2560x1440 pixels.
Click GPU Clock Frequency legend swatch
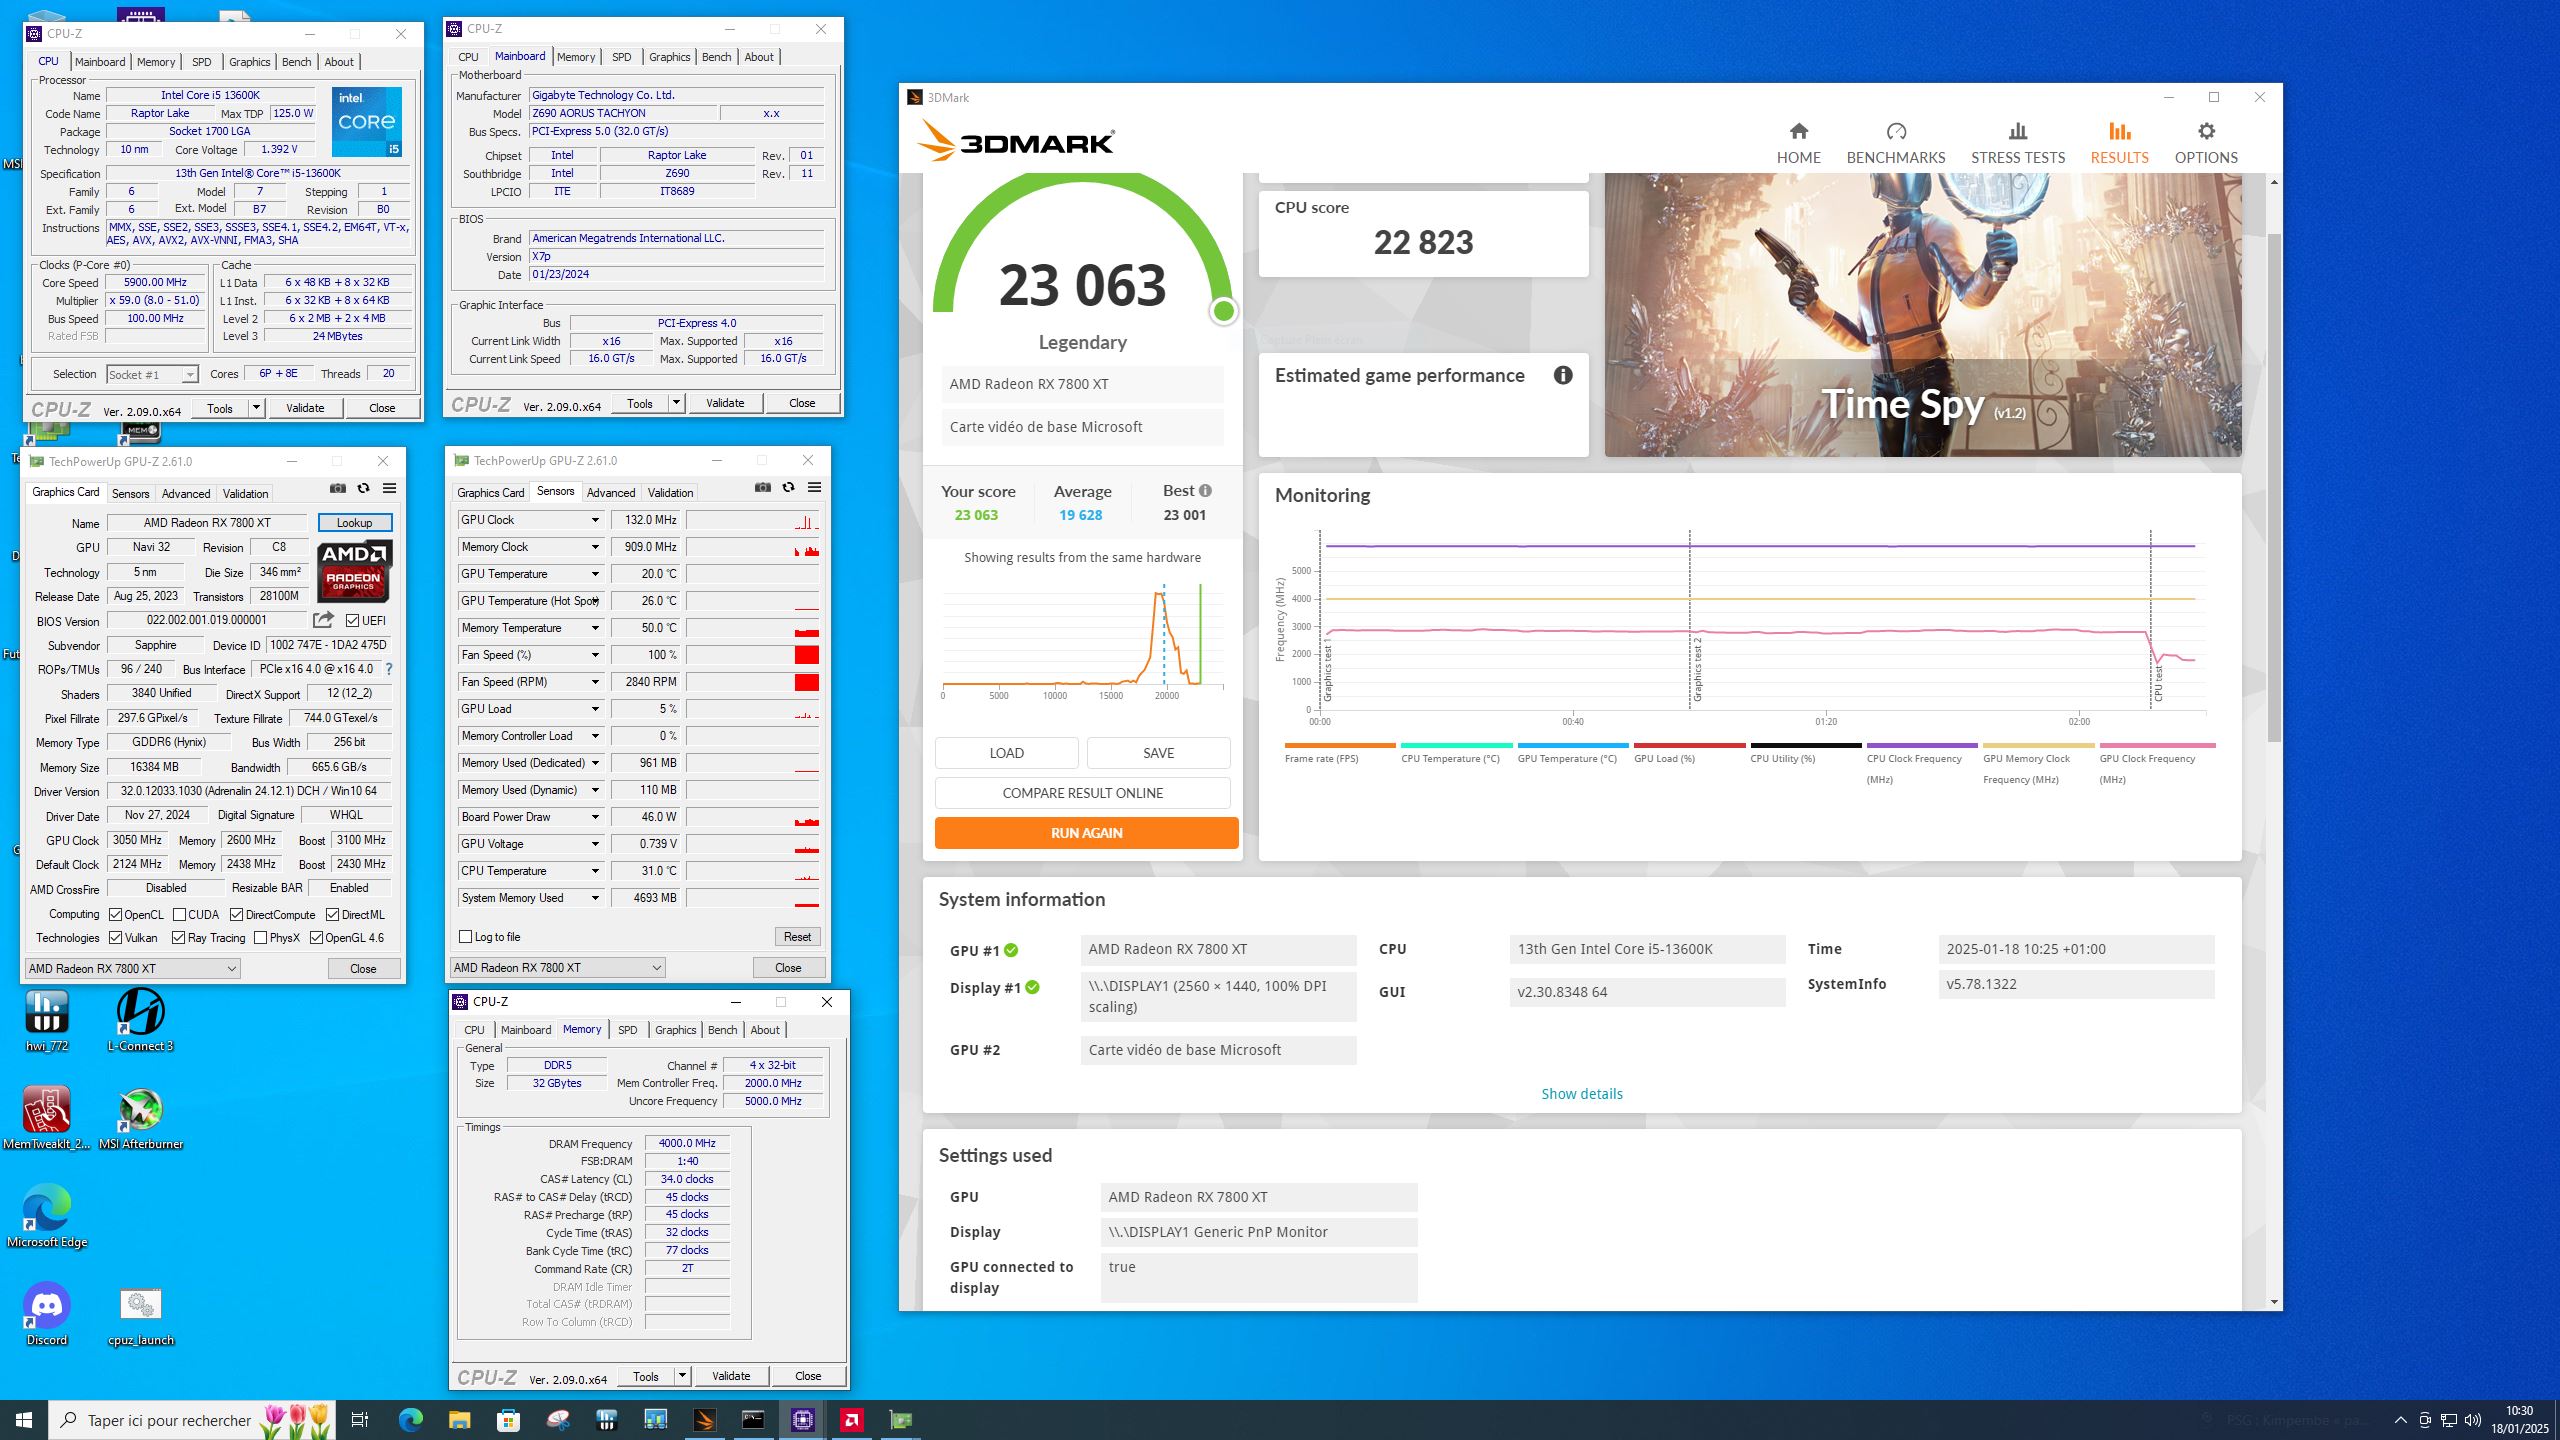(x=2157, y=745)
